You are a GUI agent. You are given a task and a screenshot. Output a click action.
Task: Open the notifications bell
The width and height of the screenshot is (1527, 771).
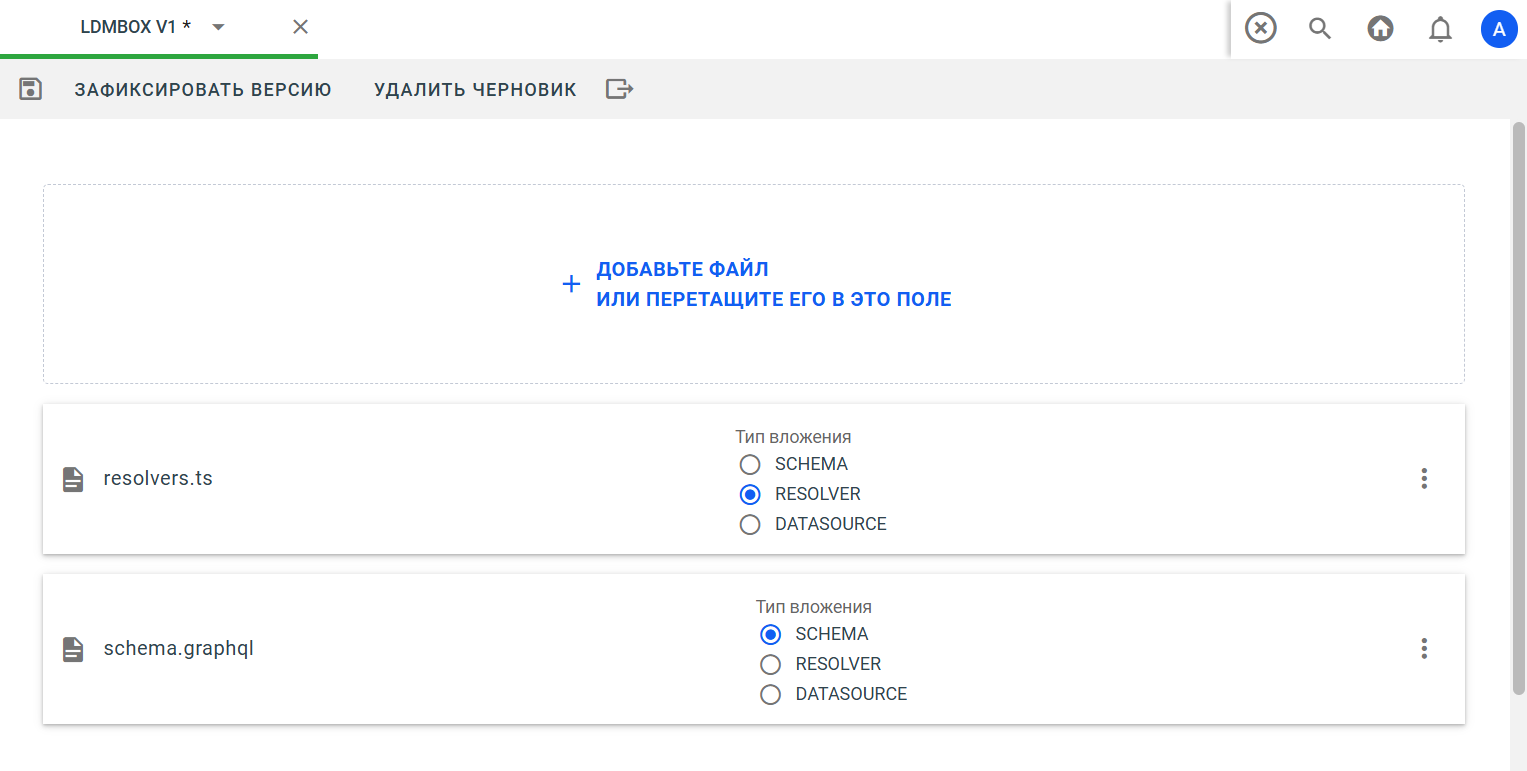pyautogui.click(x=1440, y=30)
